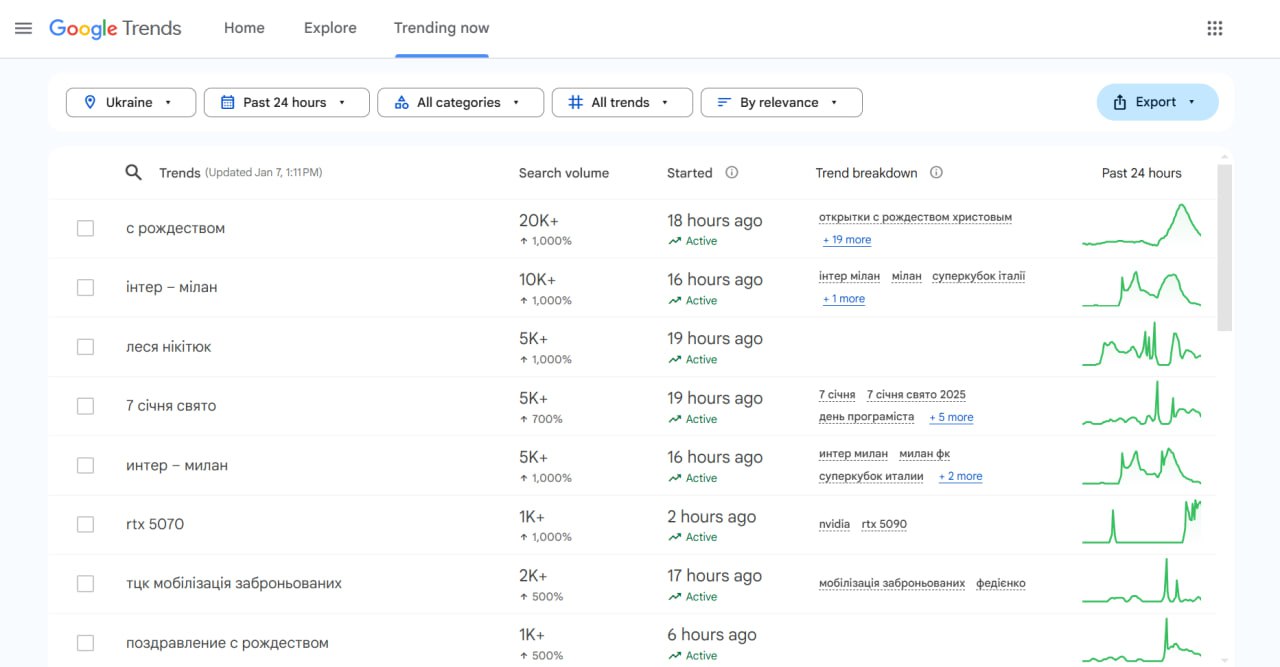
Task: Click the calendar icon on Past 24 hours filter
Action: pos(227,102)
